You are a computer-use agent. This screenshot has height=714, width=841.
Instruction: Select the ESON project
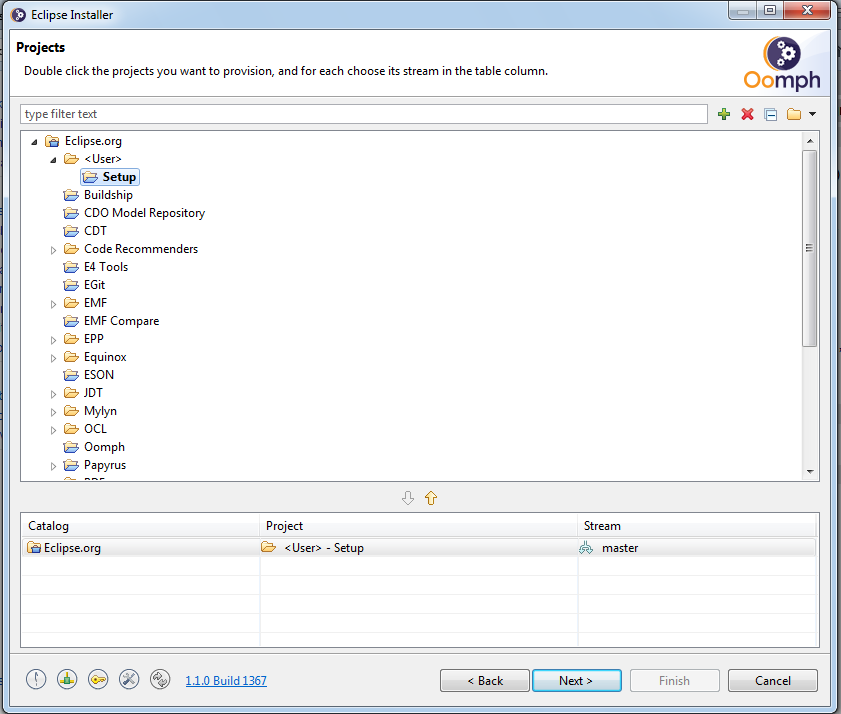pyautogui.click(x=99, y=375)
